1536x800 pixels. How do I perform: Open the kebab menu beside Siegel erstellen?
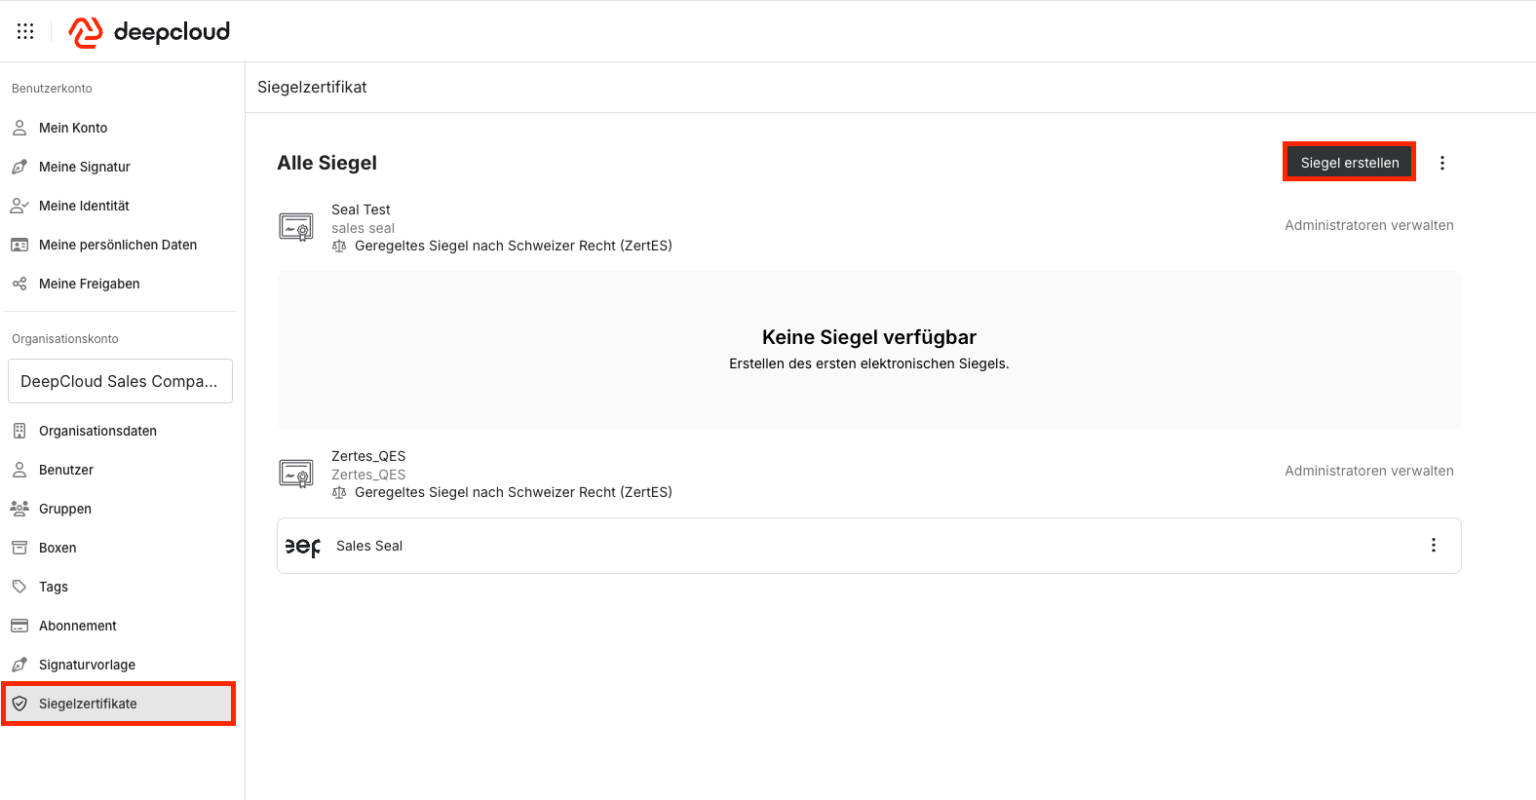click(1442, 162)
